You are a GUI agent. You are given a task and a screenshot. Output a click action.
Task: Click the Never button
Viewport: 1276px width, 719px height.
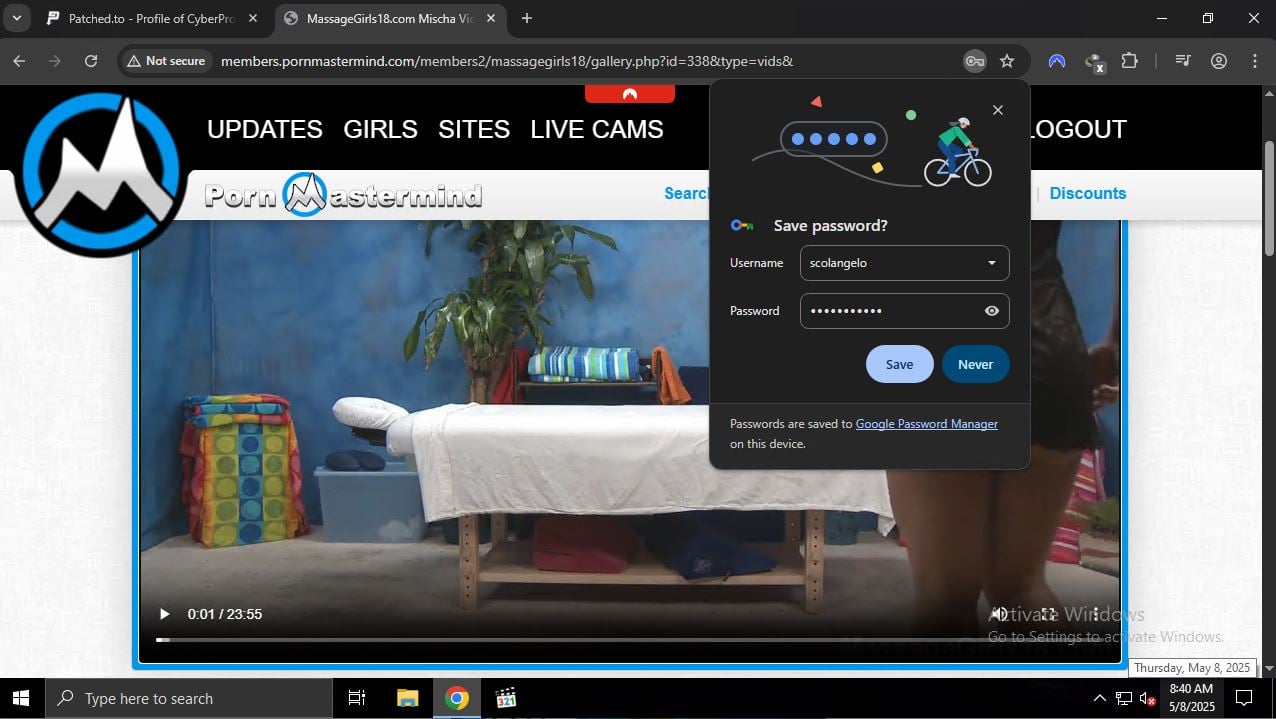[x=975, y=364]
